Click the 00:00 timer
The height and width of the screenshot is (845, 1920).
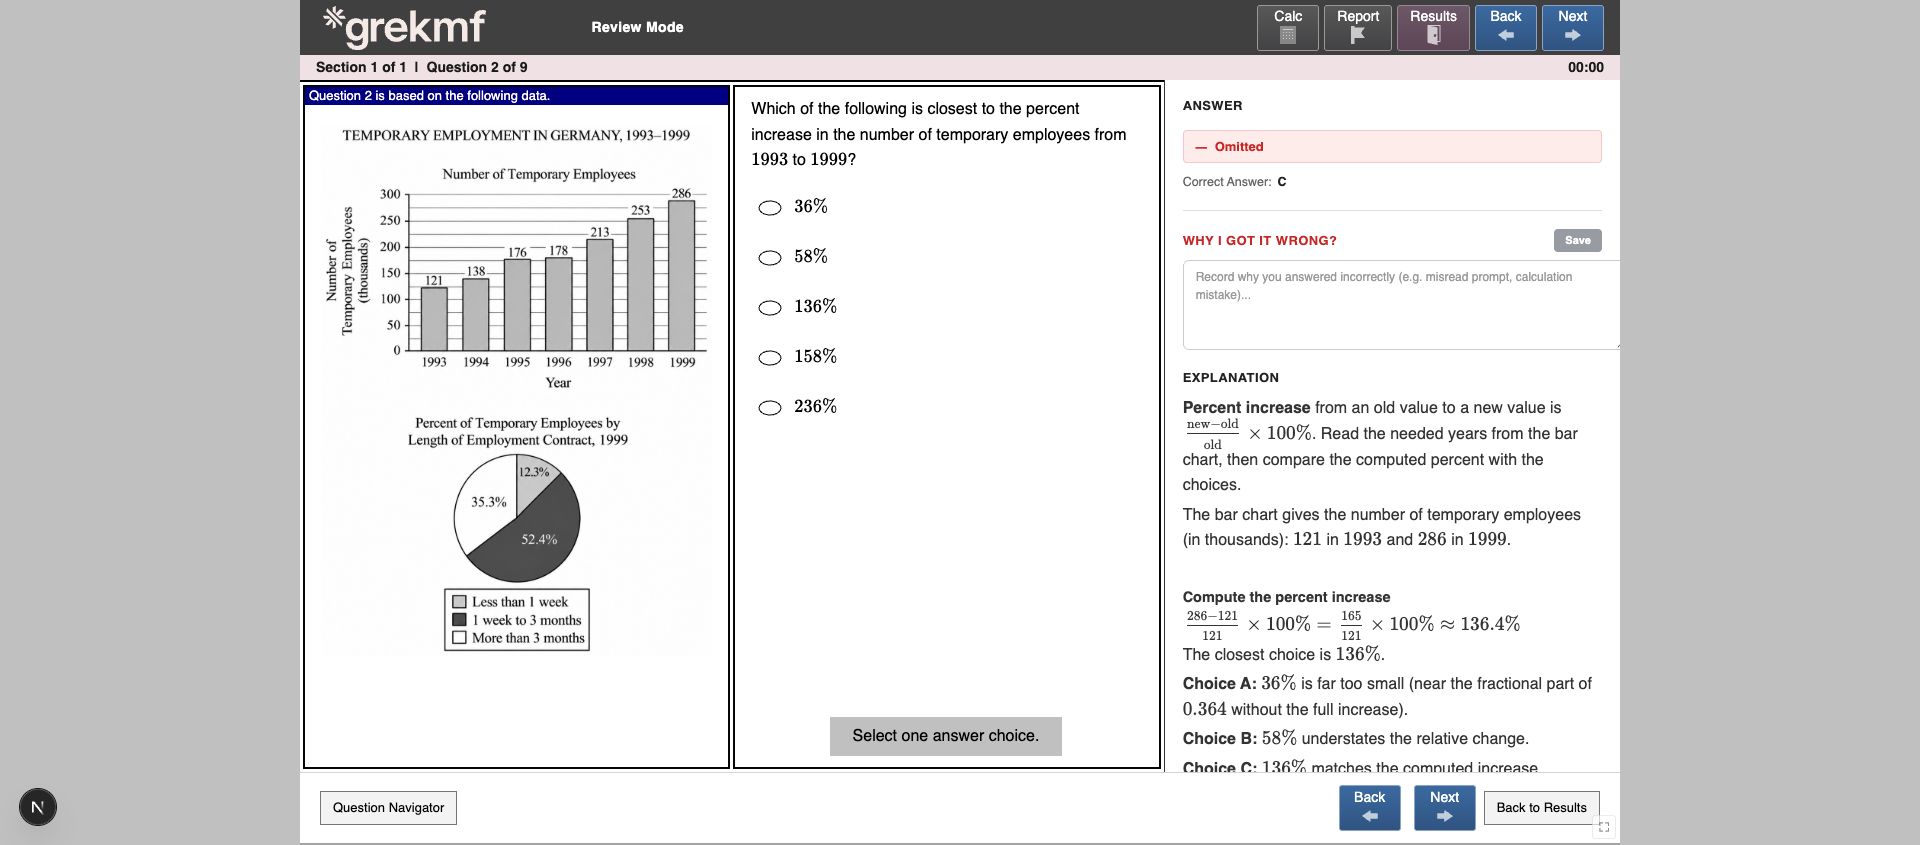pyautogui.click(x=1585, y=67)
